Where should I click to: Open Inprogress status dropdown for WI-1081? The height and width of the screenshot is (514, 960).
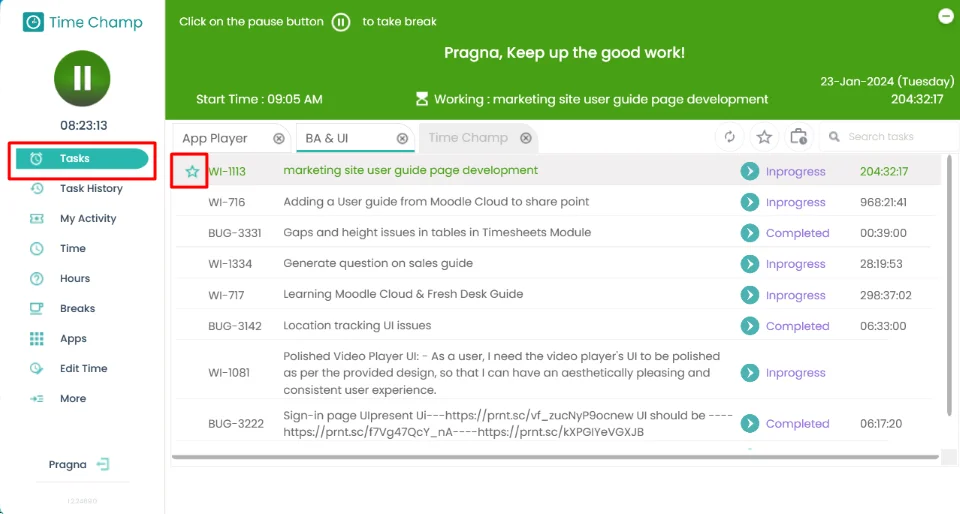click(x=795, y=373)
